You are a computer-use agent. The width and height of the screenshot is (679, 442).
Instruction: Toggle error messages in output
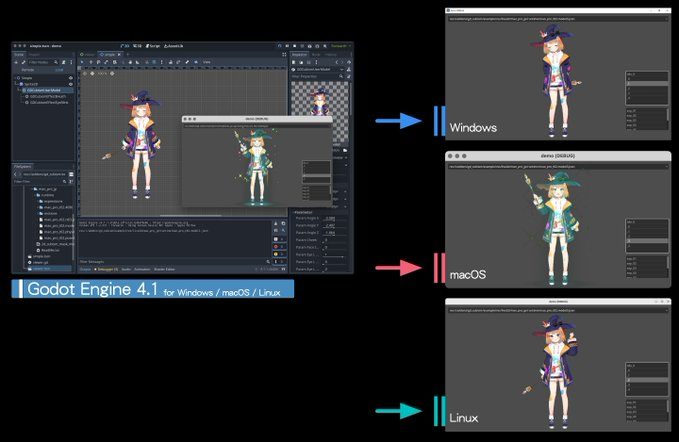pyautogui.click(x=278, y=246)
